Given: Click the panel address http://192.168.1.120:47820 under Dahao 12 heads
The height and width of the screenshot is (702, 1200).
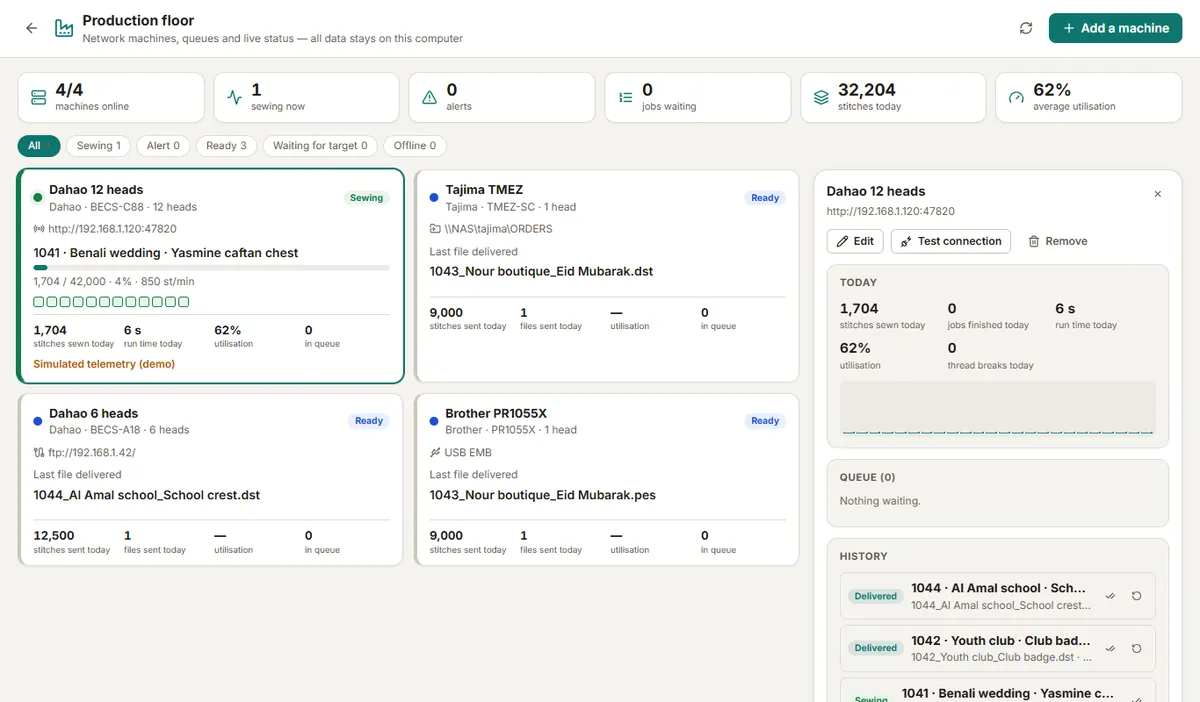Looking at the screenshot, I should coord(891,211).
